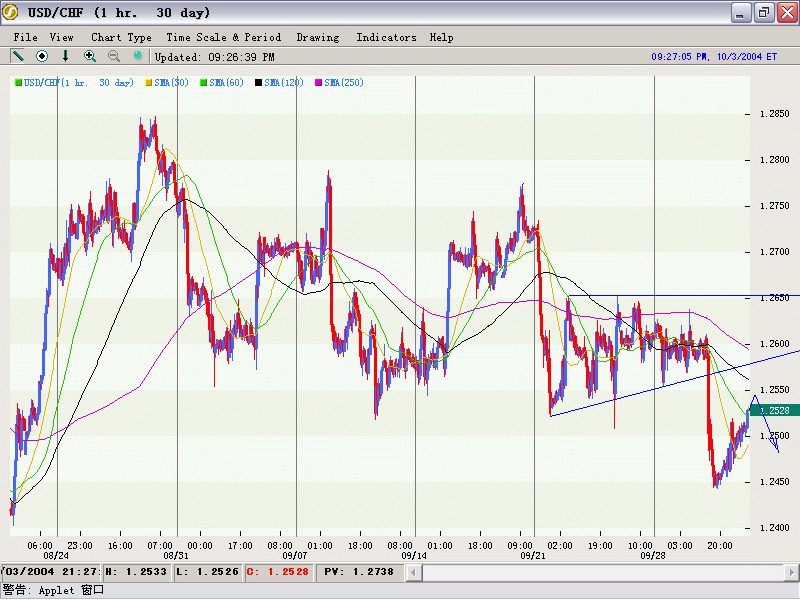This screenshot has height=600, width=800.
Task: Click the green globe refresh icon
Action: click(138, 57)
